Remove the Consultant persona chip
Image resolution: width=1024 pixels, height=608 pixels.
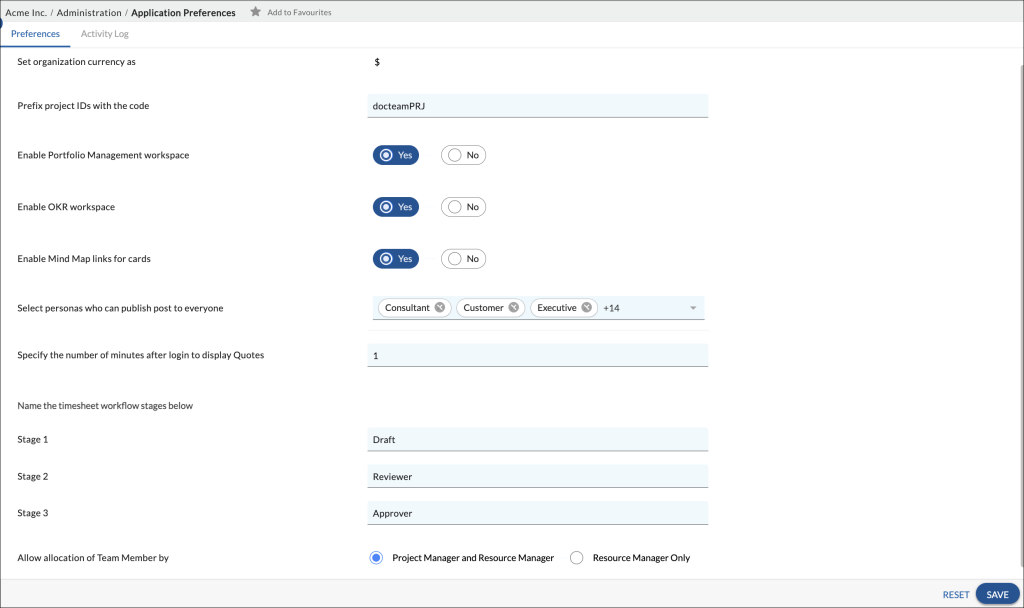(440, 307)
